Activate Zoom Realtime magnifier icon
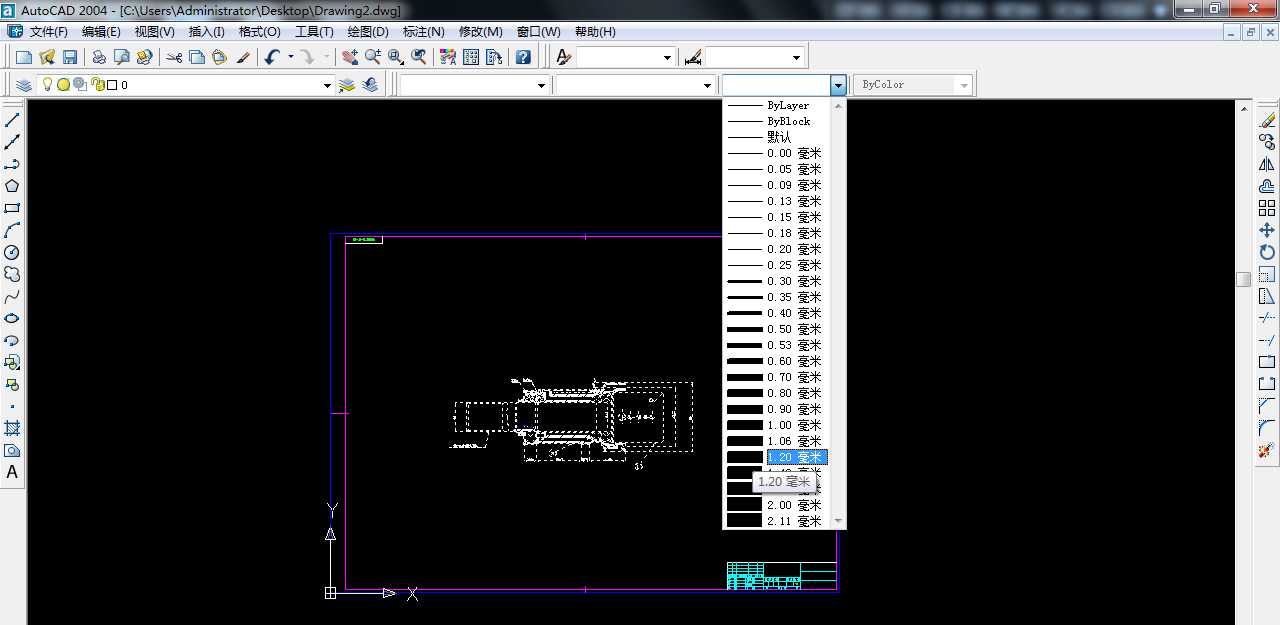 [x=372, y=57]
